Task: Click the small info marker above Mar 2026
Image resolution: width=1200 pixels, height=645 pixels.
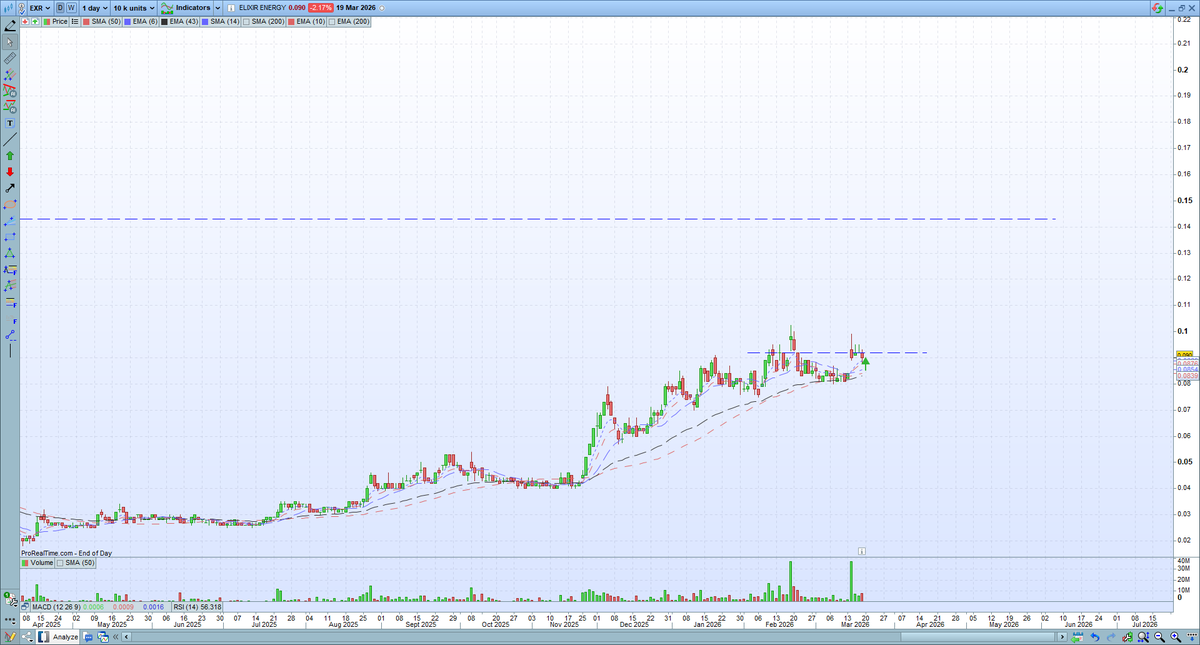Action: tap(861, 550)
